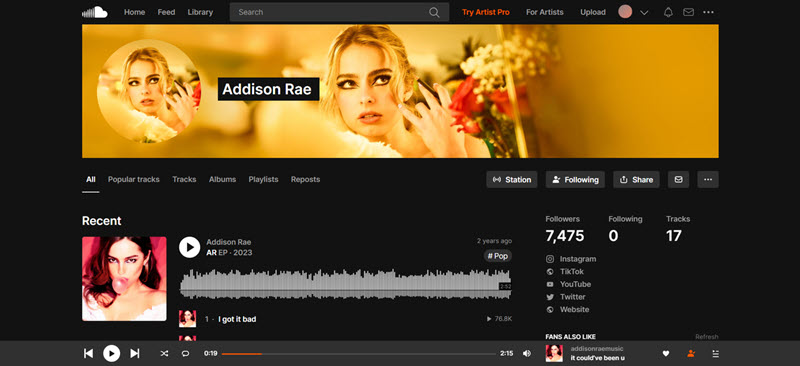The width and height of the screenshot is (800, 366).
Task: Open the Albums tab
Action: (x=222, y=180)
